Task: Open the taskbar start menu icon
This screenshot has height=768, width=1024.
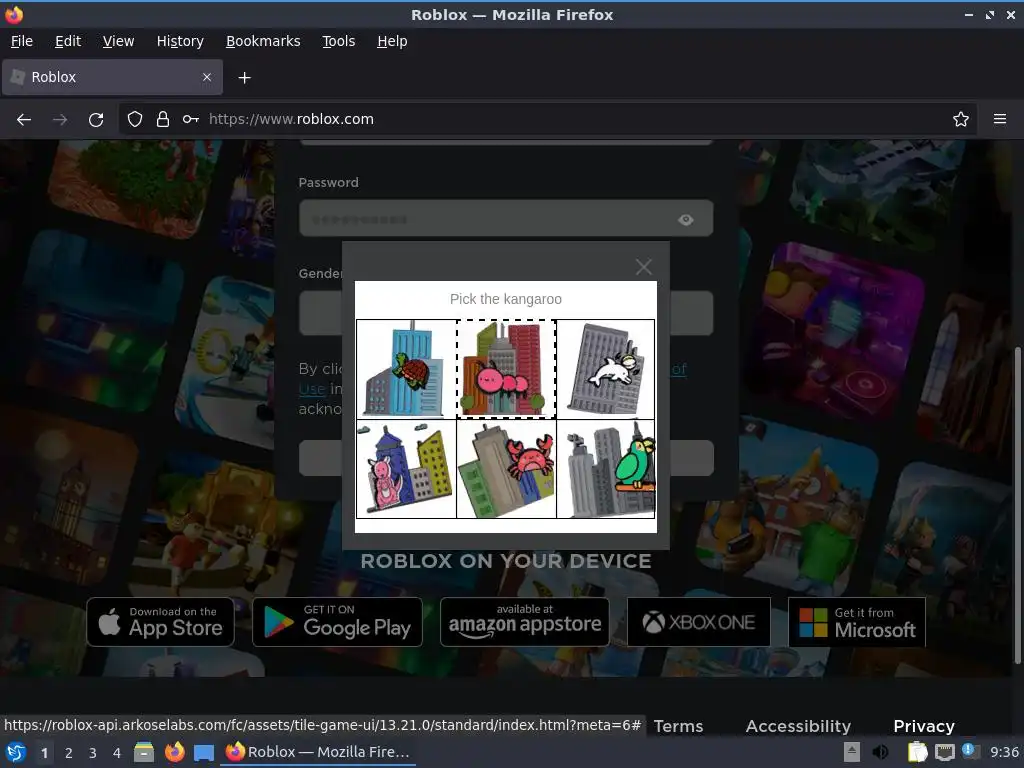Action: tap(16, 752)
